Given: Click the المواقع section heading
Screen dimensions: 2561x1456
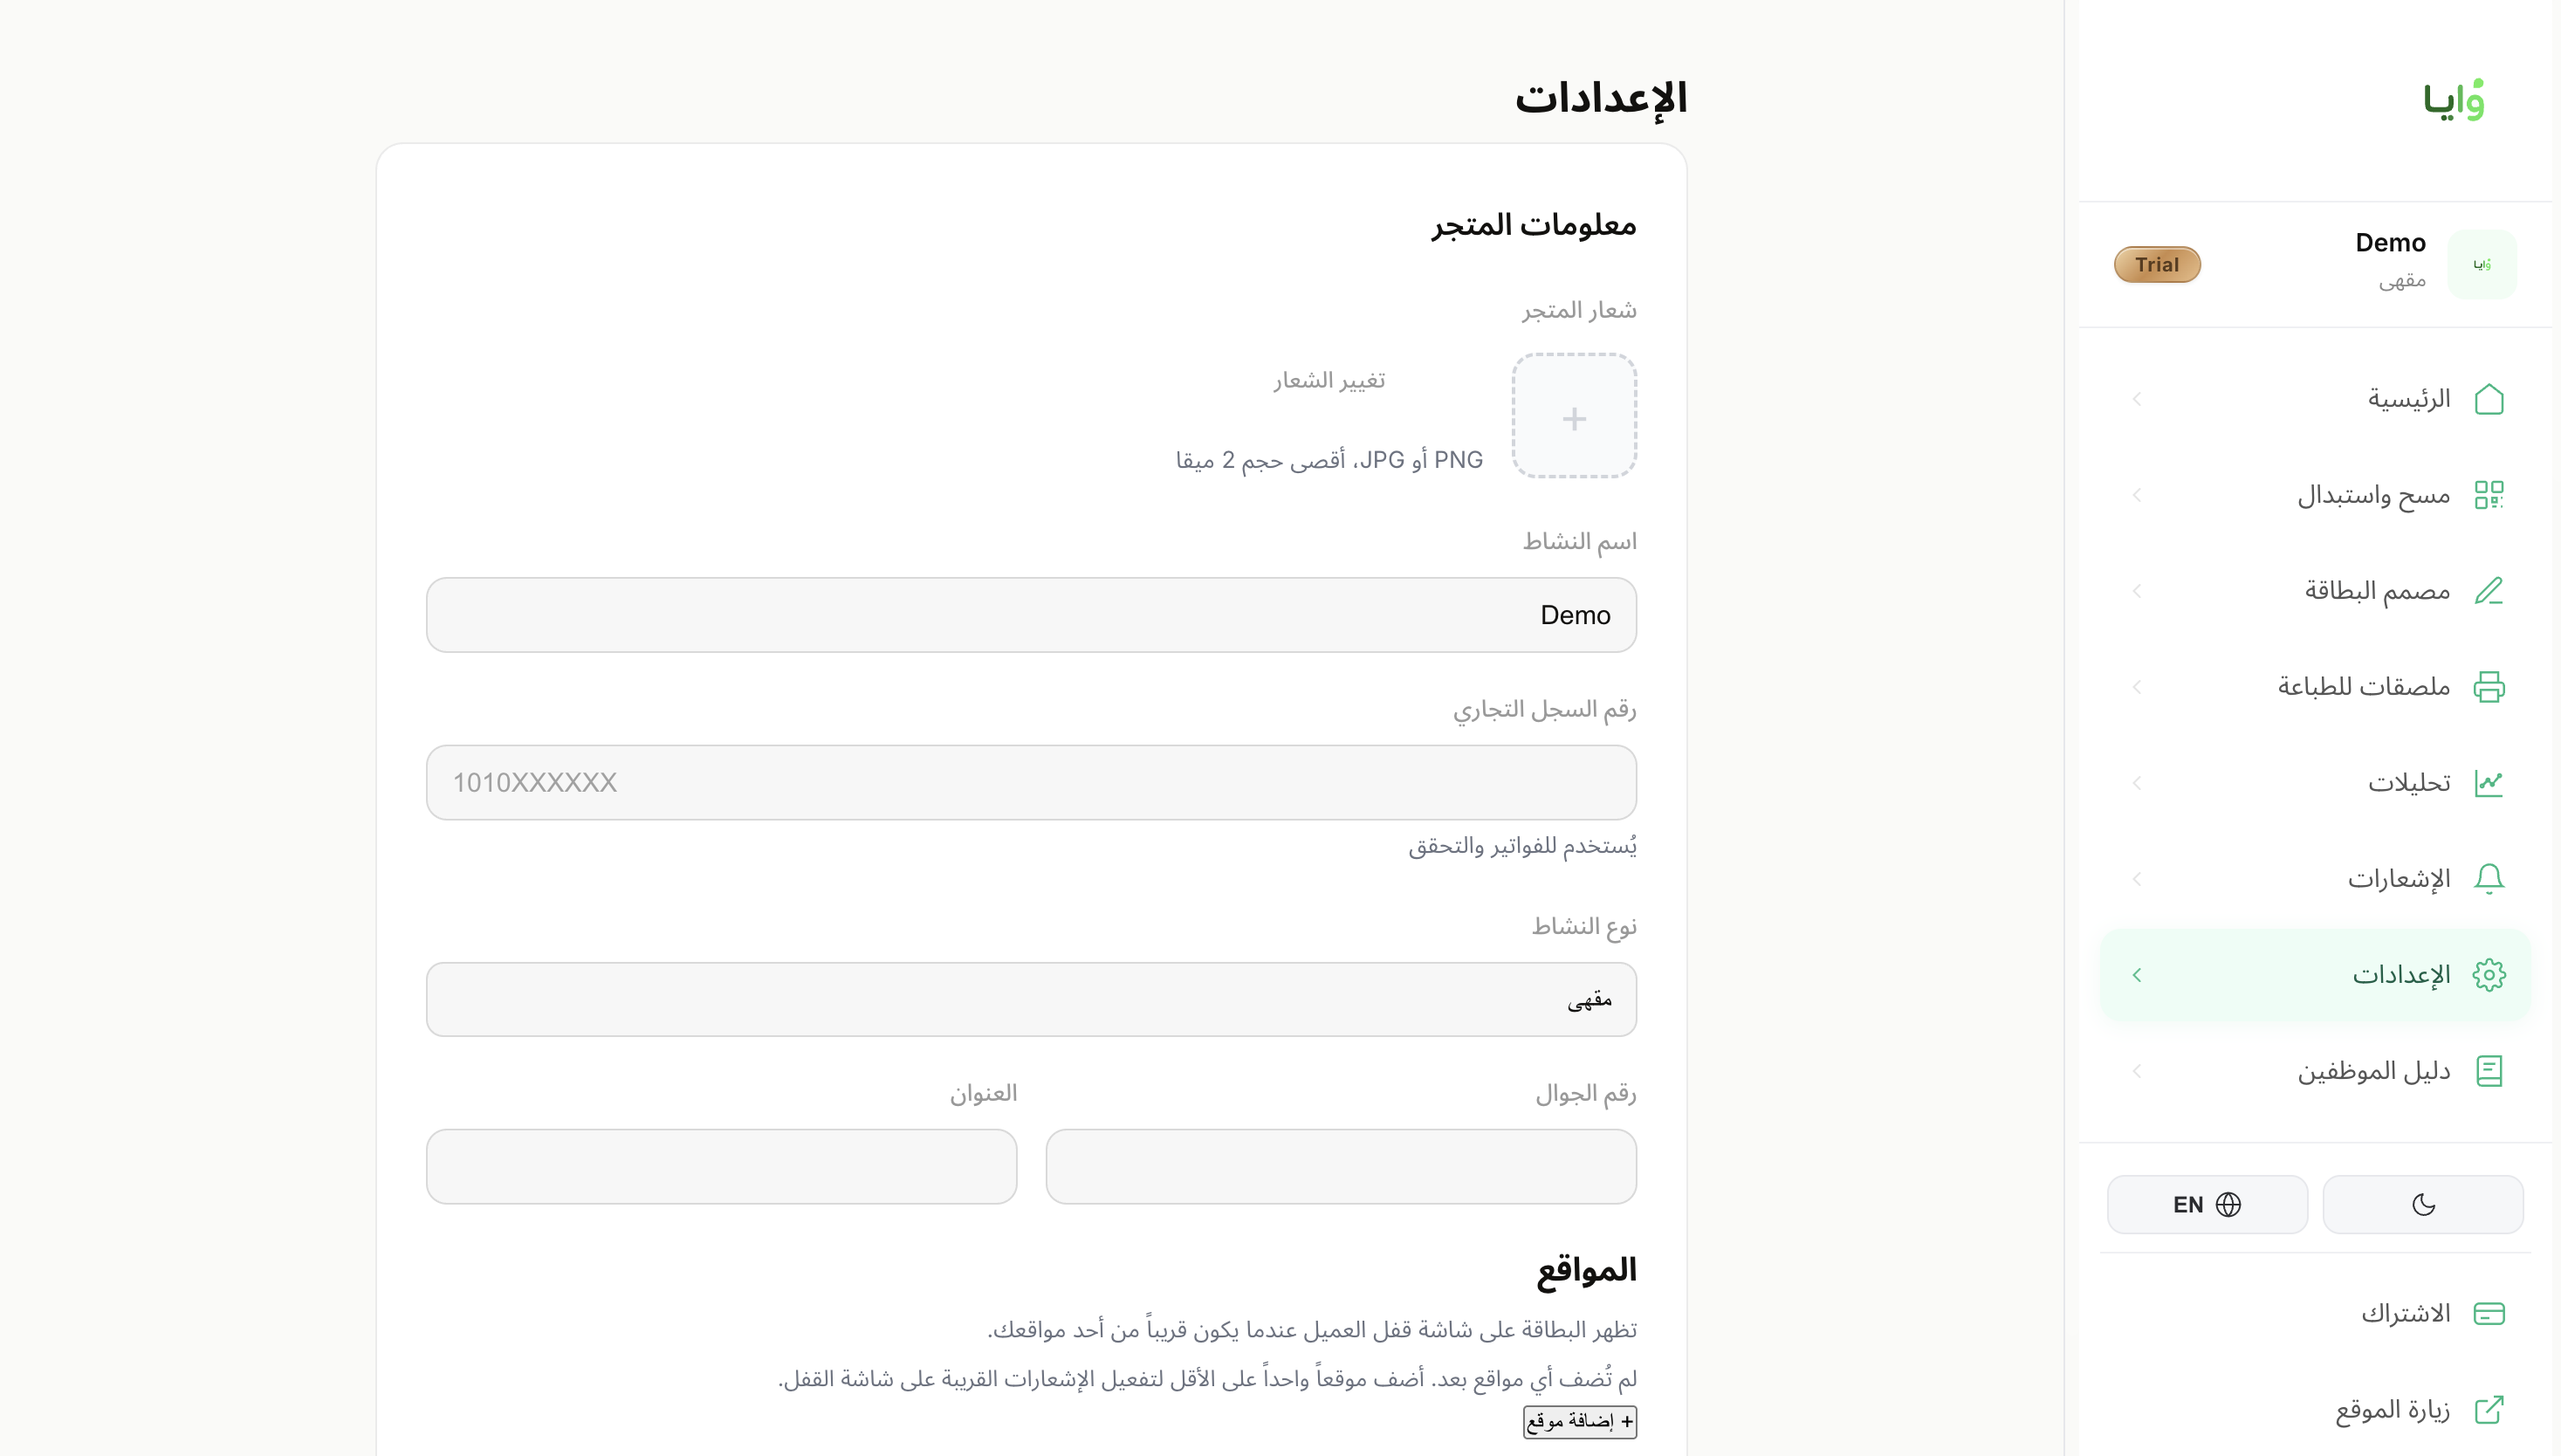Looking at the screenshot, I should pos(1586,1270).
